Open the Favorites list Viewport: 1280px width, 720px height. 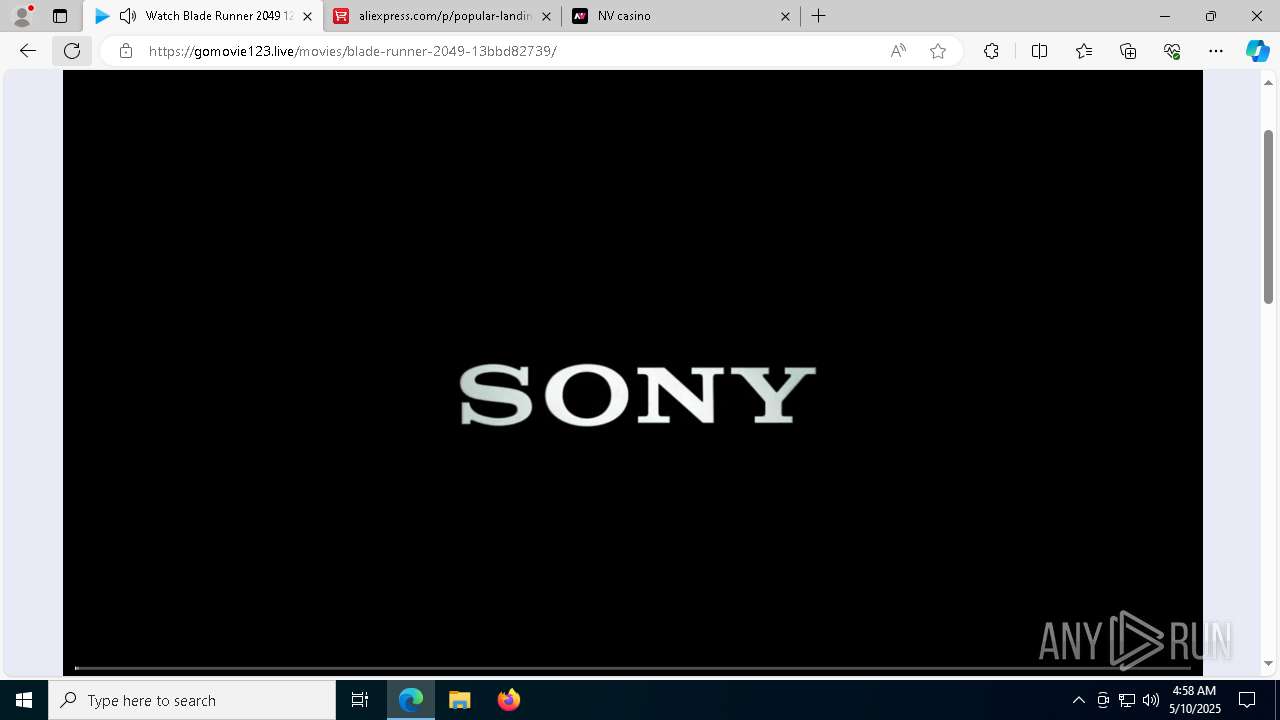coord(1084,51)
